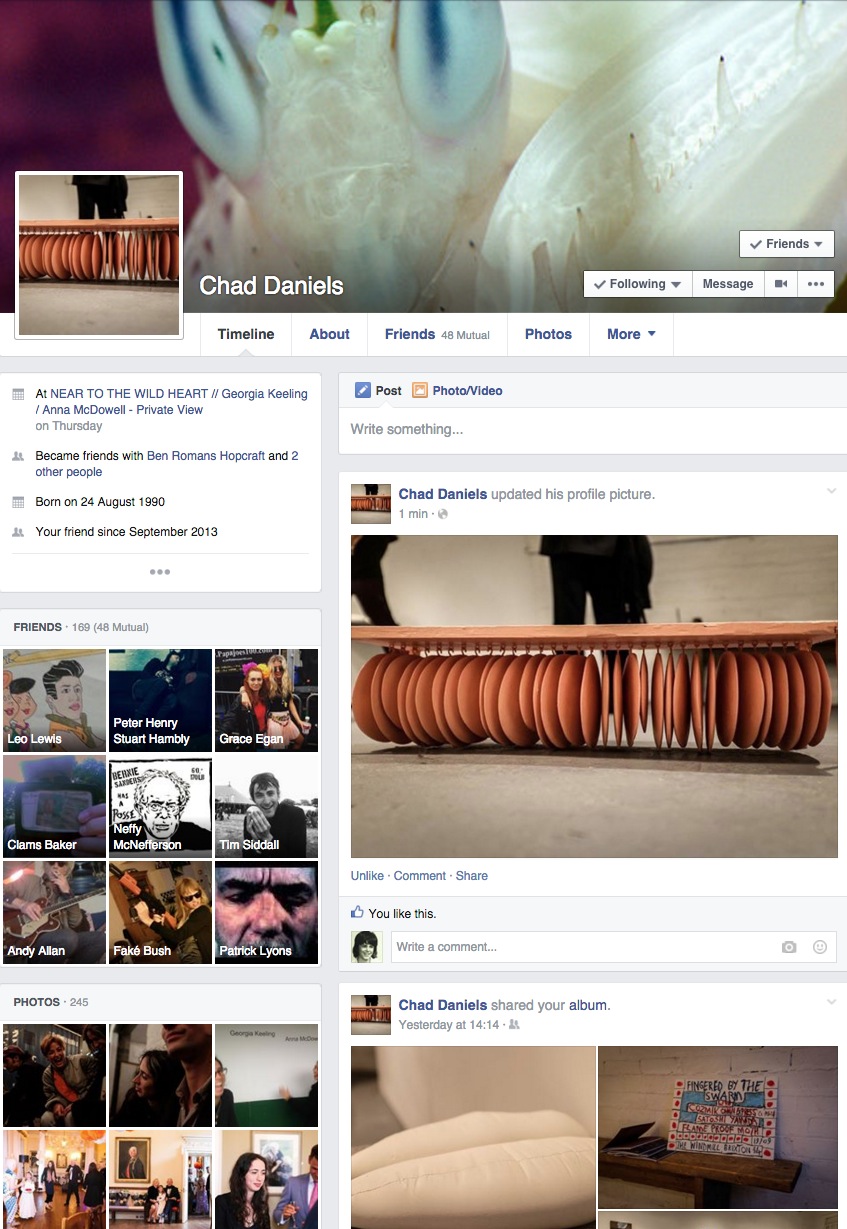Image resolution: width=847 pixels, height=1229 pixels.
Task: Click the Post pencil icon
Action: (x=362, y=391)
